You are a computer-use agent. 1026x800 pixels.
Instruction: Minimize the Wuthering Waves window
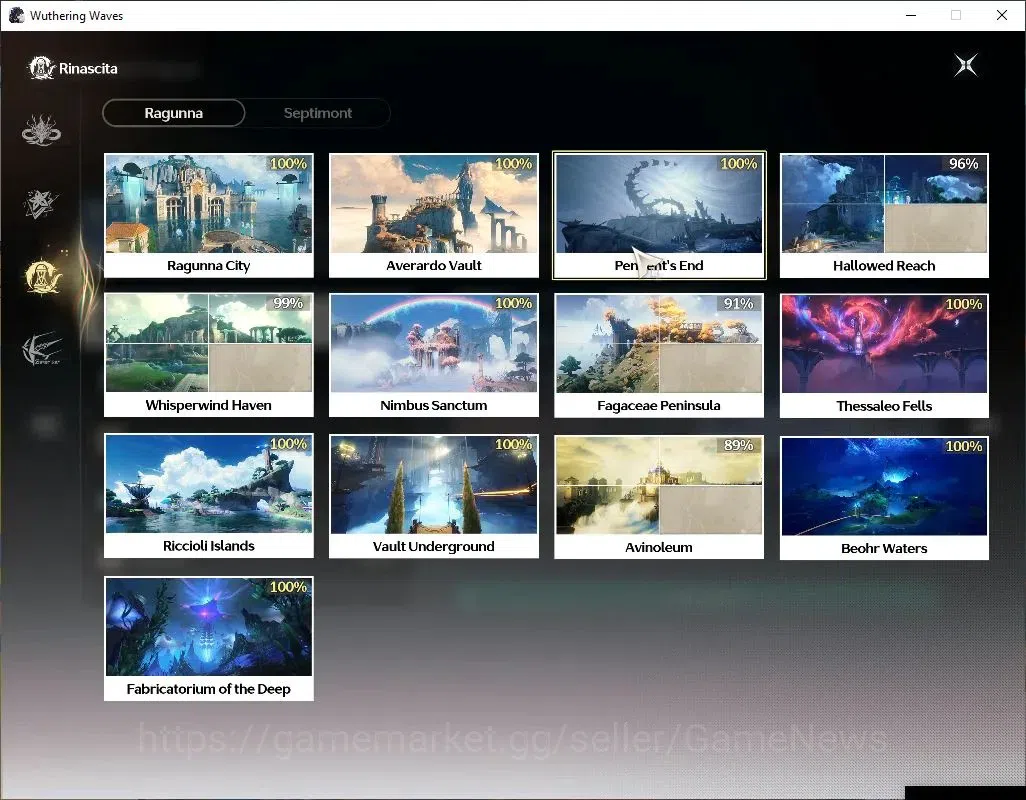[910, 15]
